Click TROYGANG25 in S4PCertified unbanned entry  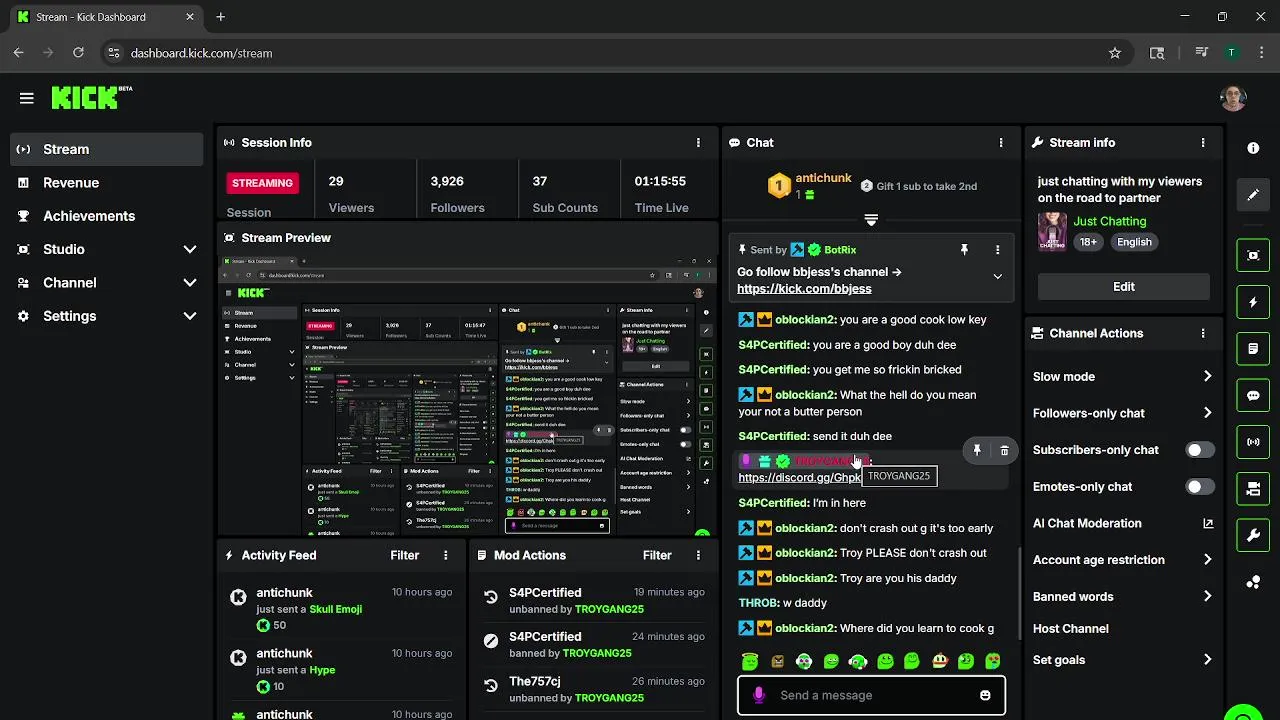click(609, 609)
